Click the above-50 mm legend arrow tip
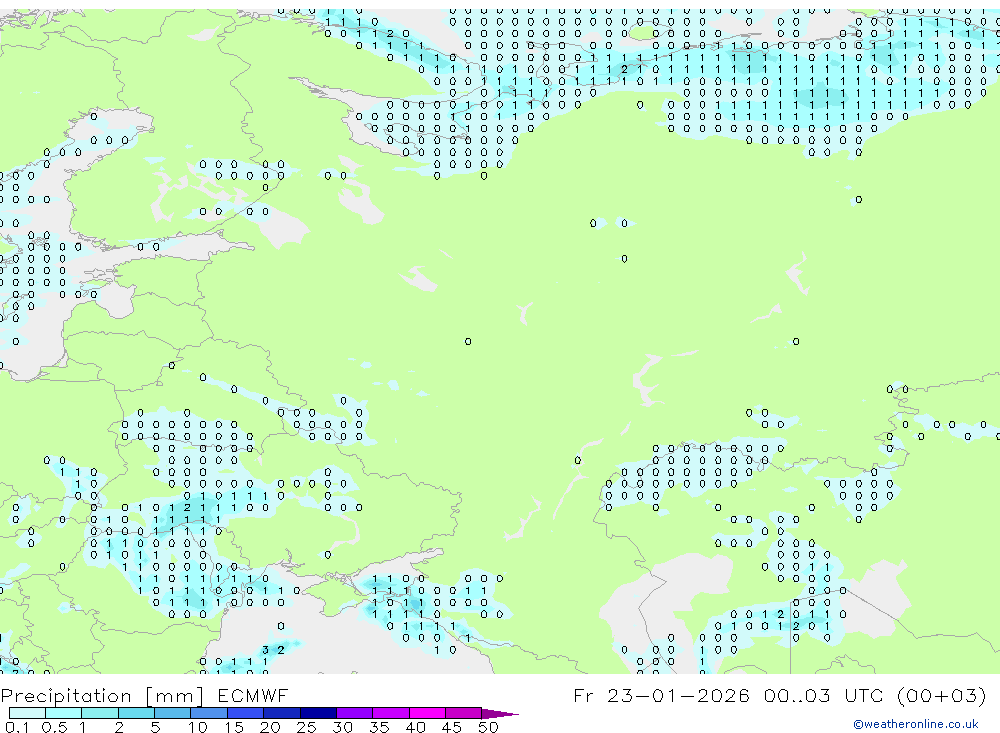Screen dimensions: 1000x733 coord(500,714)
